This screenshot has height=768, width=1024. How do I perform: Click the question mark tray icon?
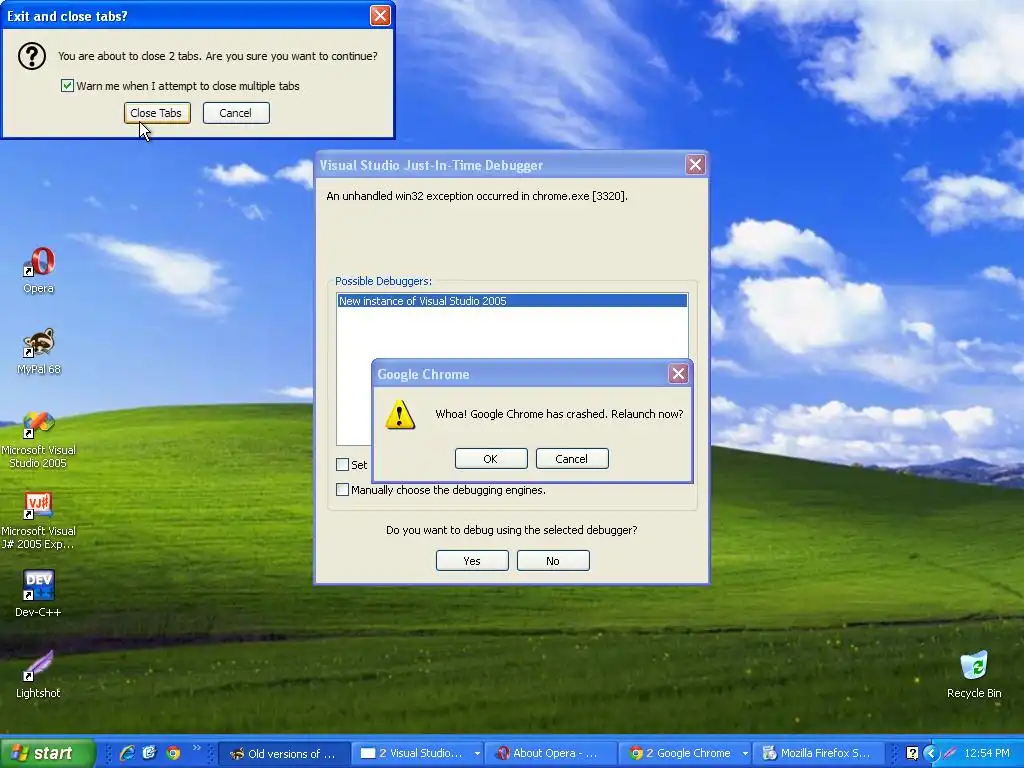[x=912, y=753]
